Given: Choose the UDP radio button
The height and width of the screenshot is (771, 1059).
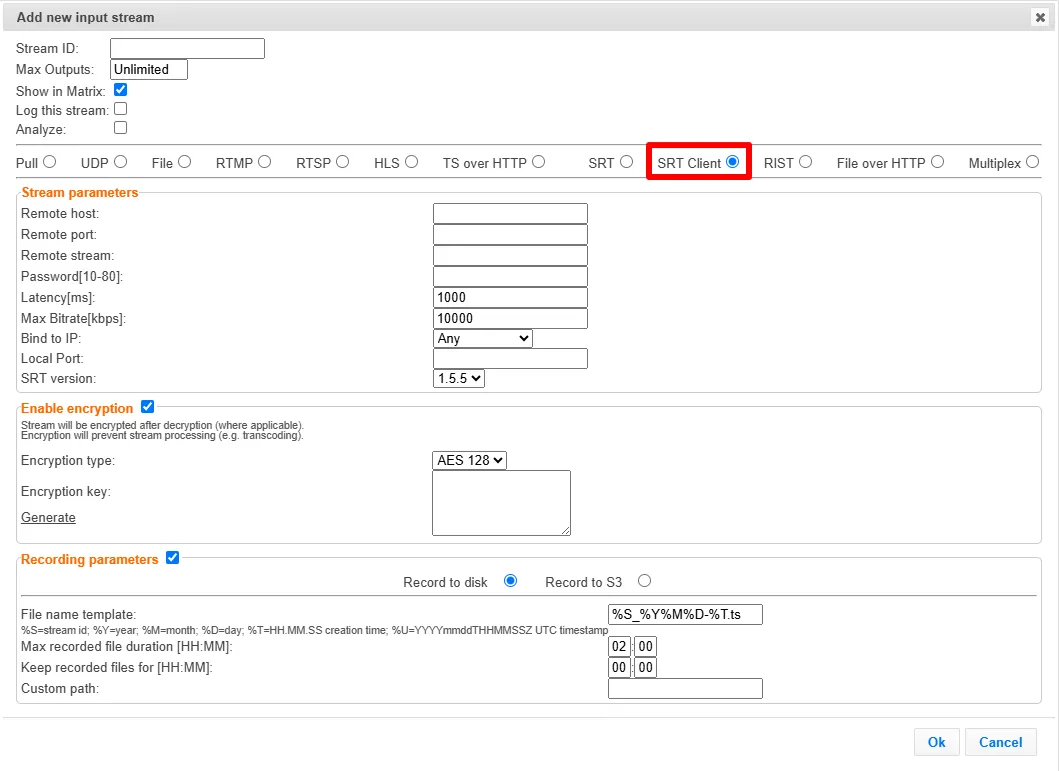Looking at the screenshot, I should click(x=121, y=162).
